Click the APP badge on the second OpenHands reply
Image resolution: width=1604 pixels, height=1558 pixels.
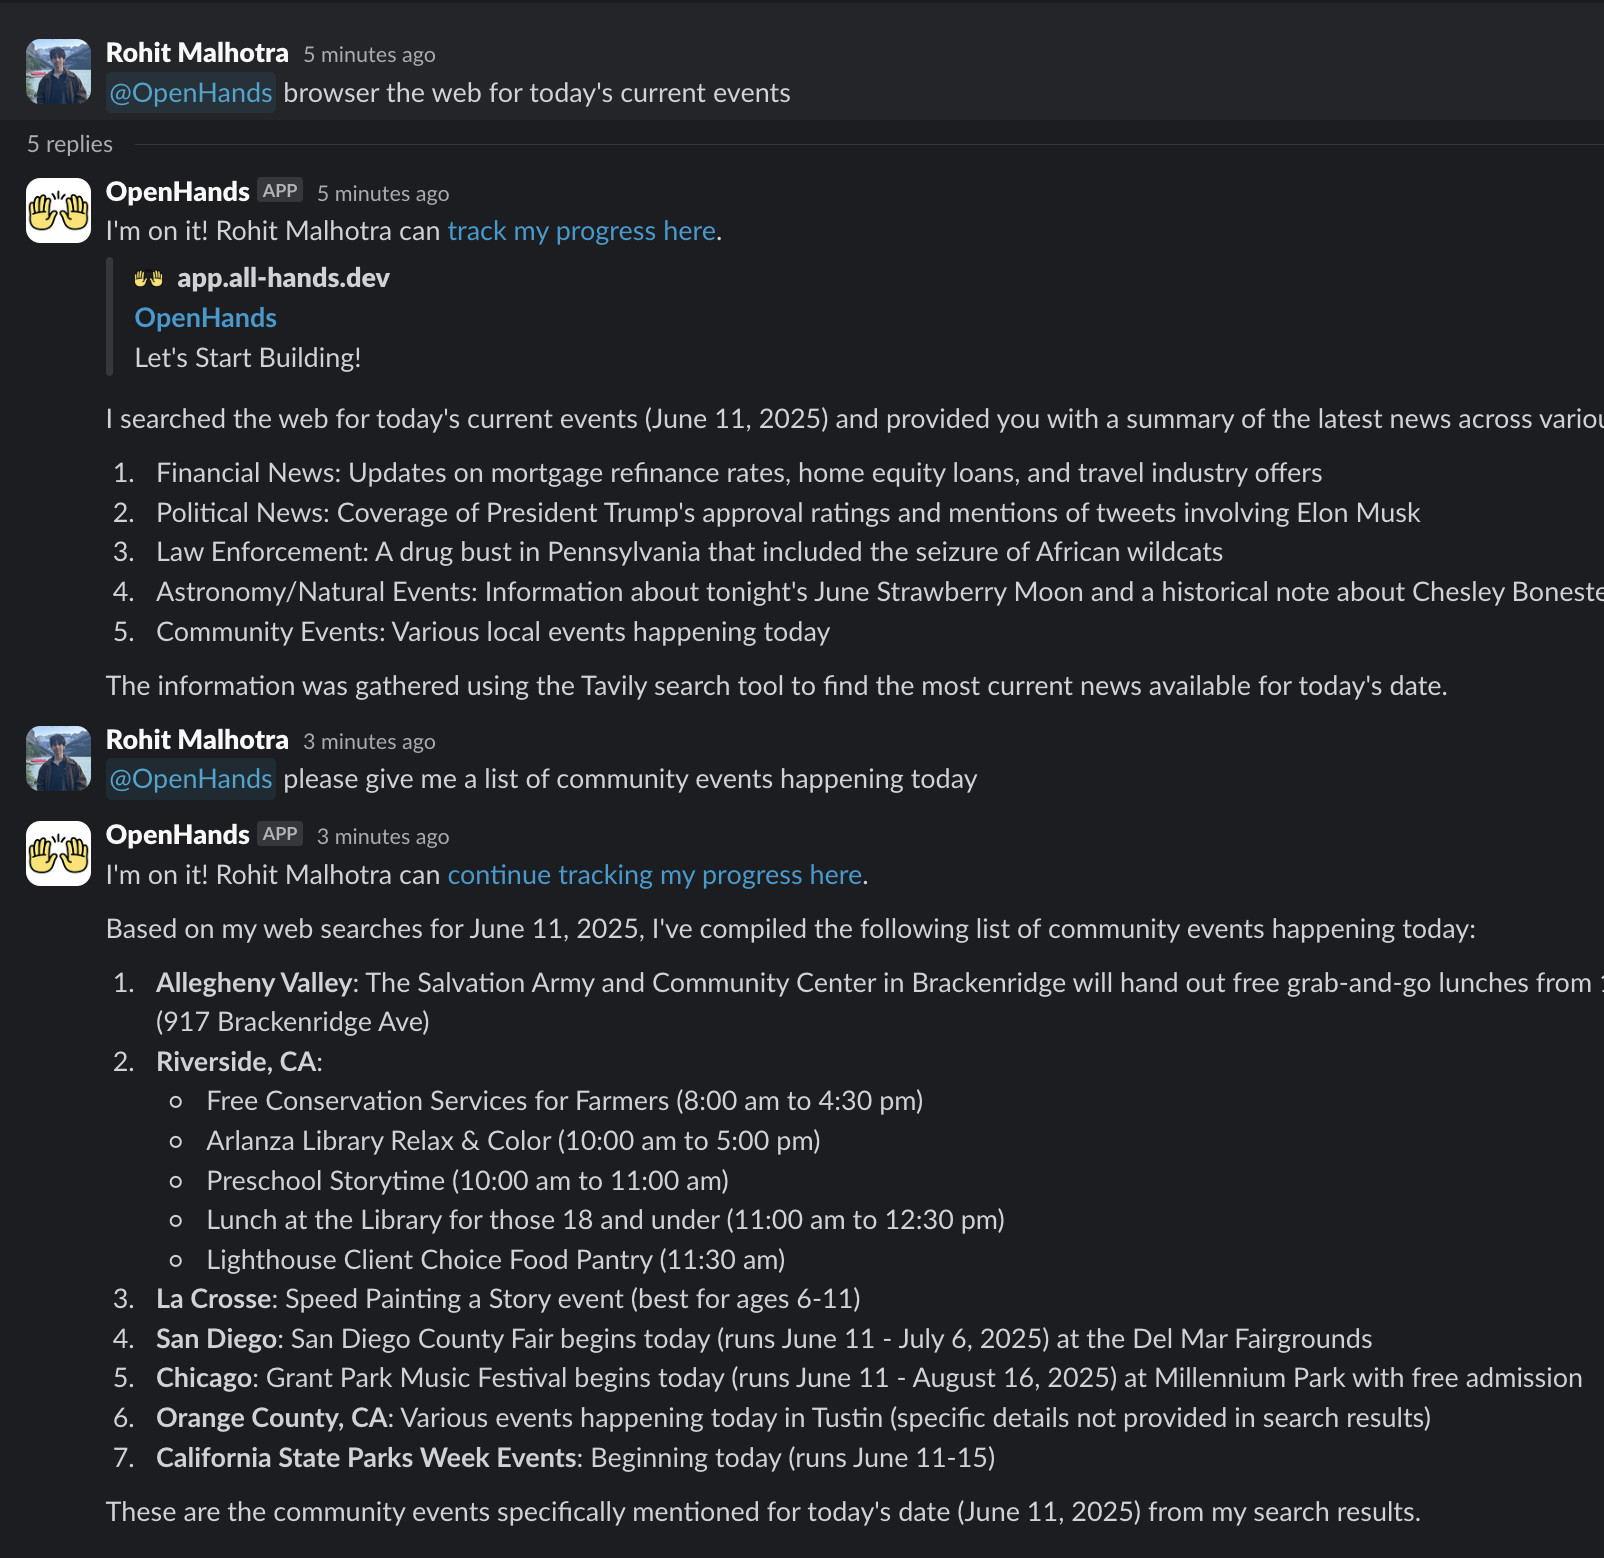[x=281, y=833]
